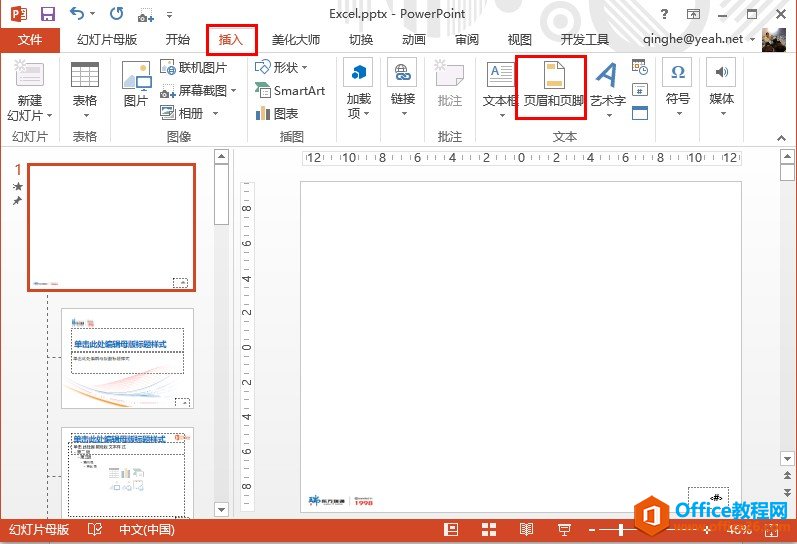Image resolution: width=797 pixels, height=544 pixels.
Task: Insert a 图表 chart
Action: pos(277,113)
